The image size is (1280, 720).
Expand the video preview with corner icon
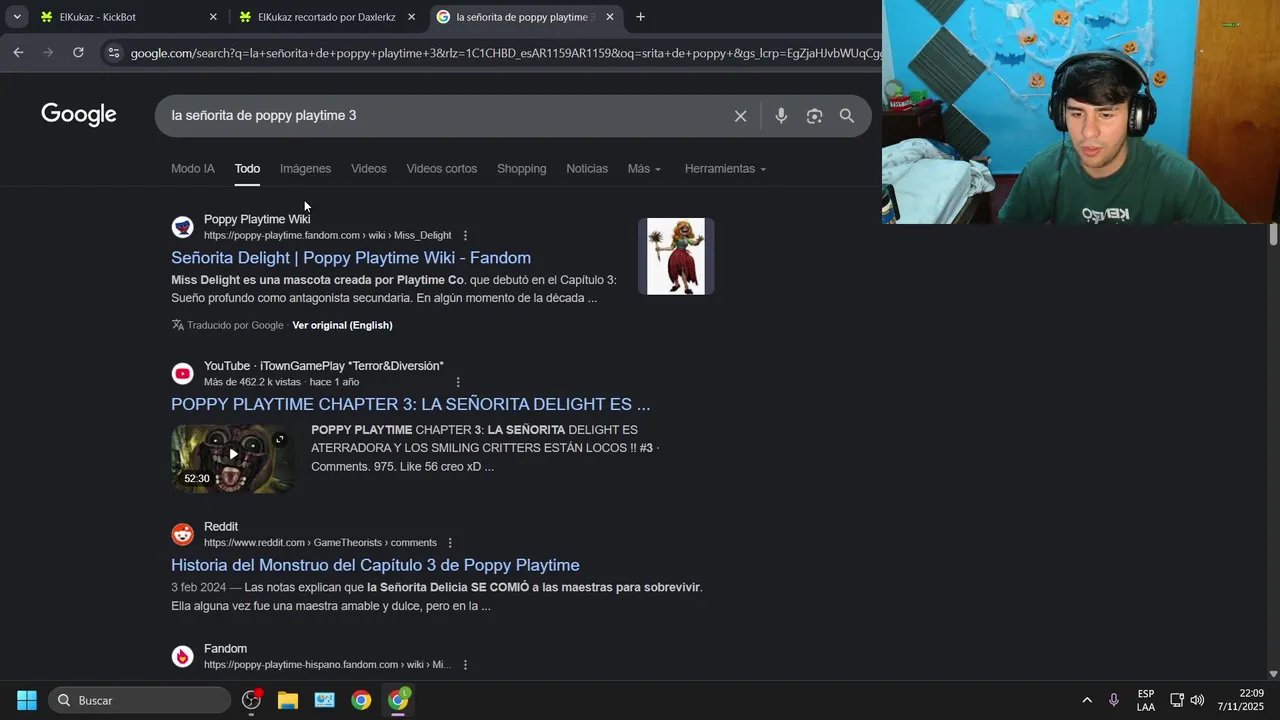point(280,439)
